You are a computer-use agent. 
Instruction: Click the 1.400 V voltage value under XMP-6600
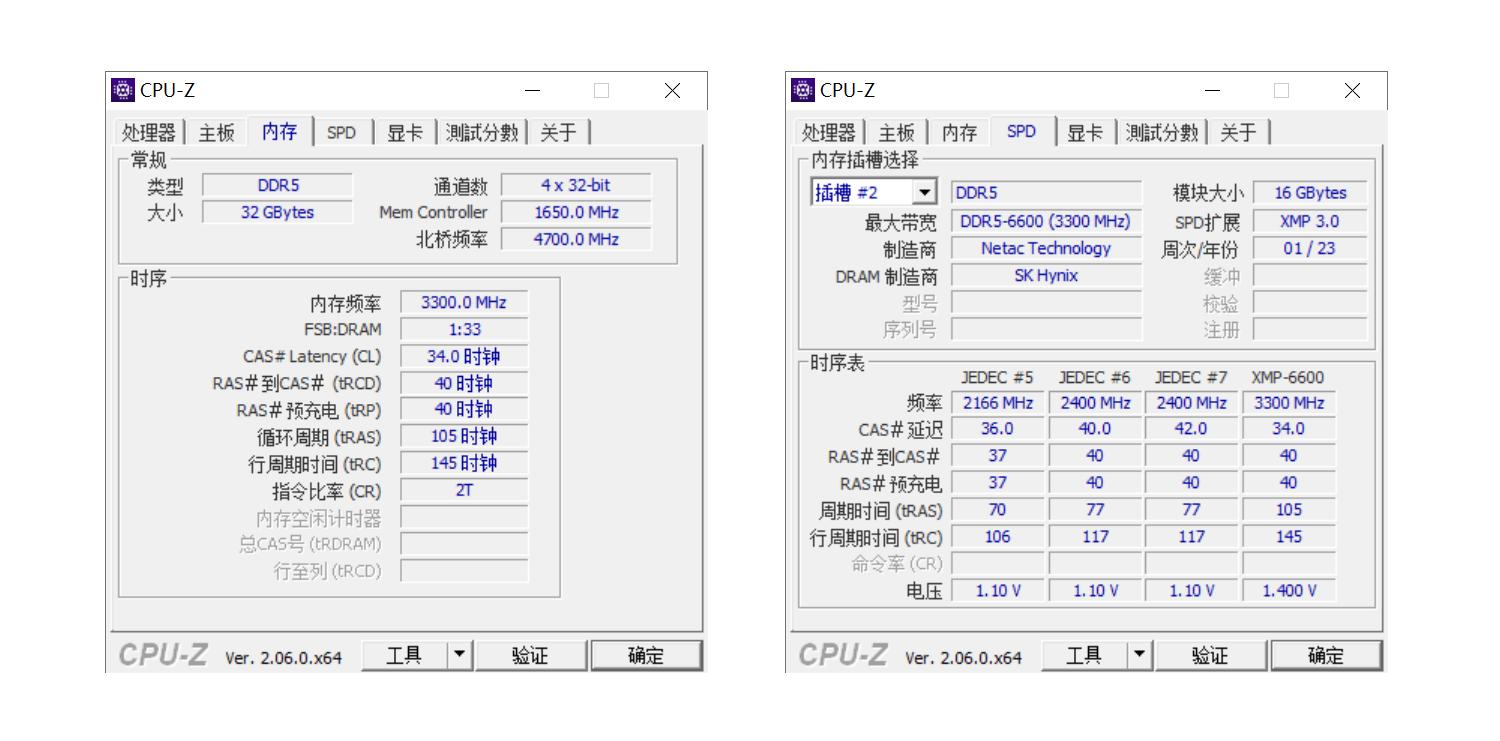[x=1288, y=590]
